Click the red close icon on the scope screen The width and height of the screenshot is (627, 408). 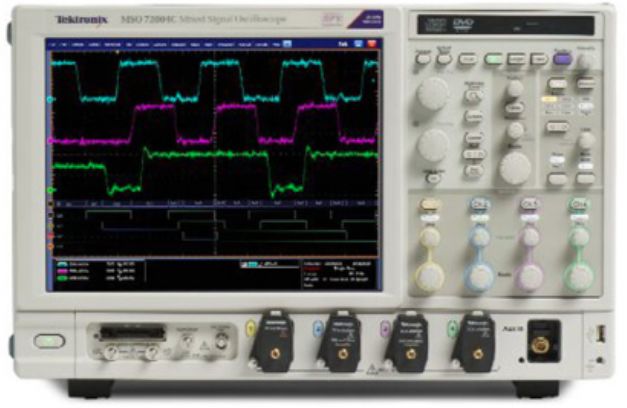[x=372, y=44]
